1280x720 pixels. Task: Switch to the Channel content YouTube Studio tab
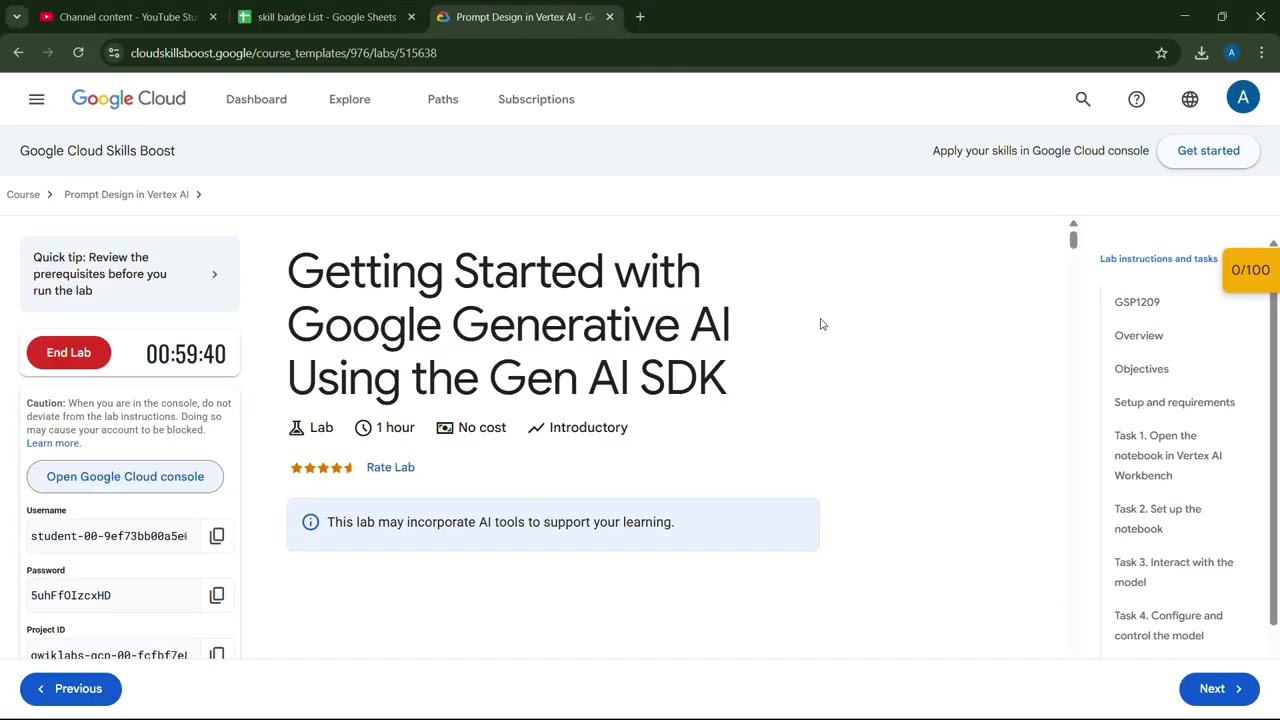(x=129, y=17)
